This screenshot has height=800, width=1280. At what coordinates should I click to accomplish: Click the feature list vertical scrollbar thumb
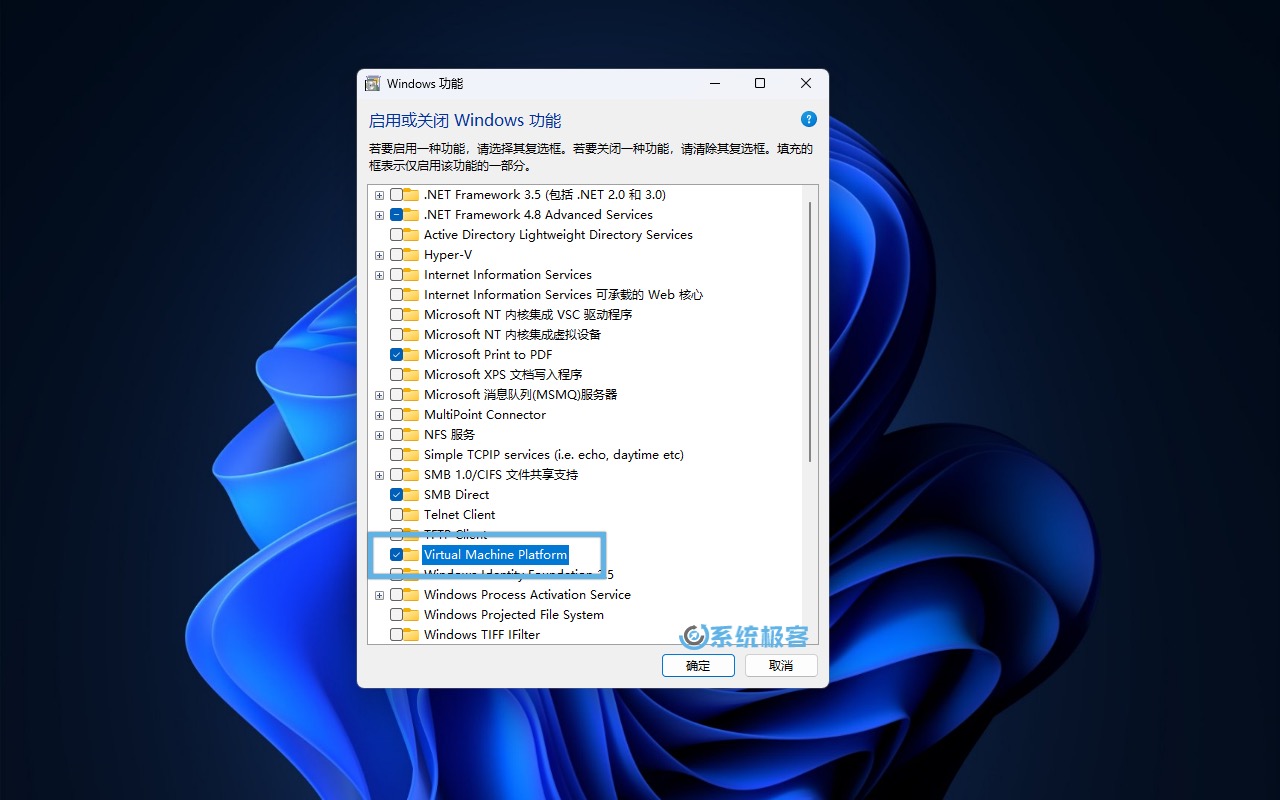(809, 330)
